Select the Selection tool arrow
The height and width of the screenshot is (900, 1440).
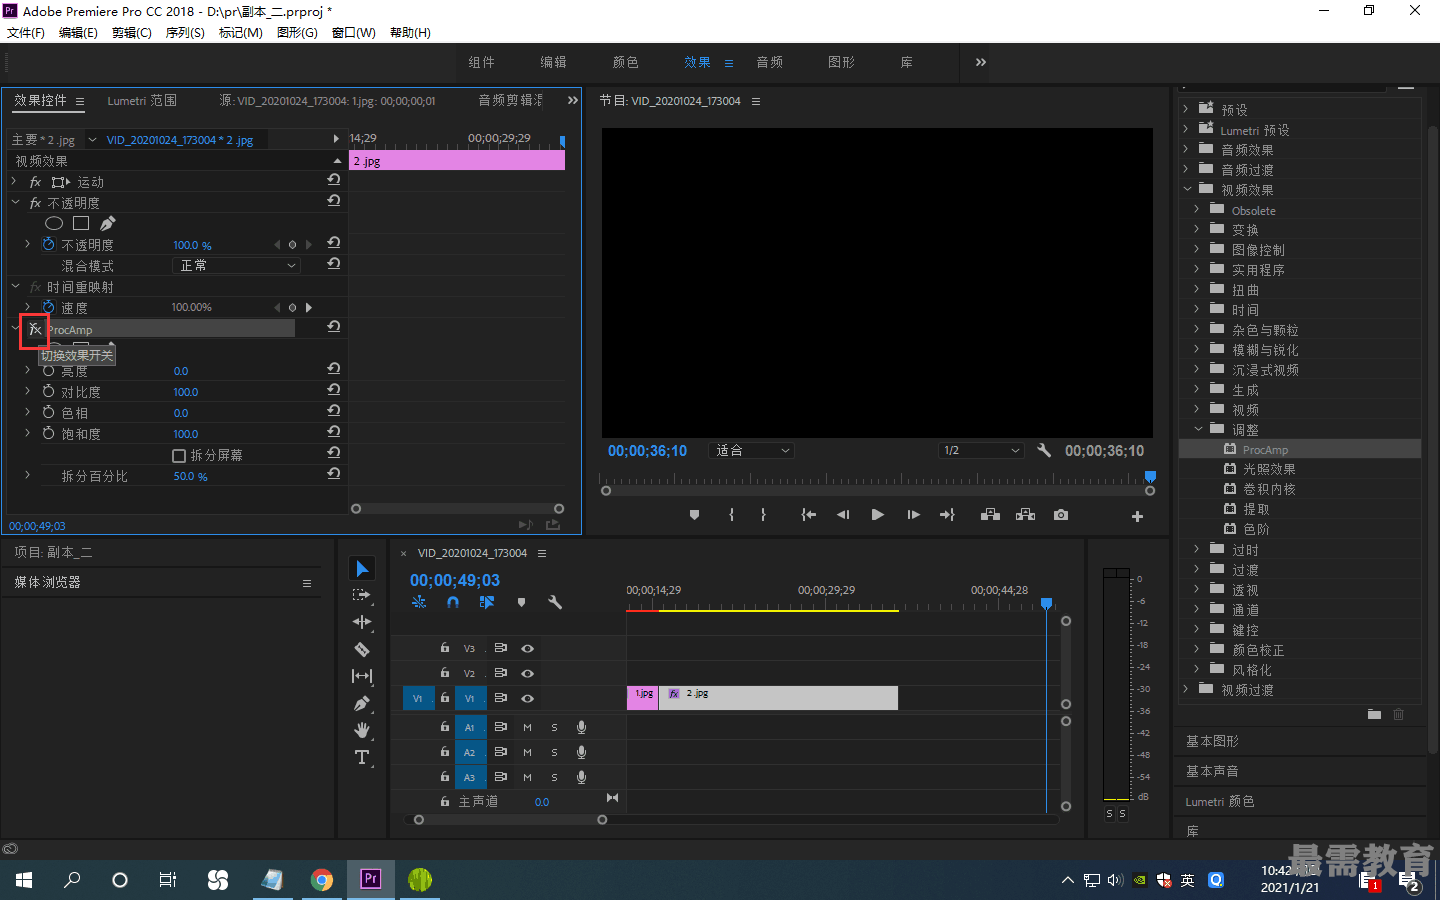362,569
